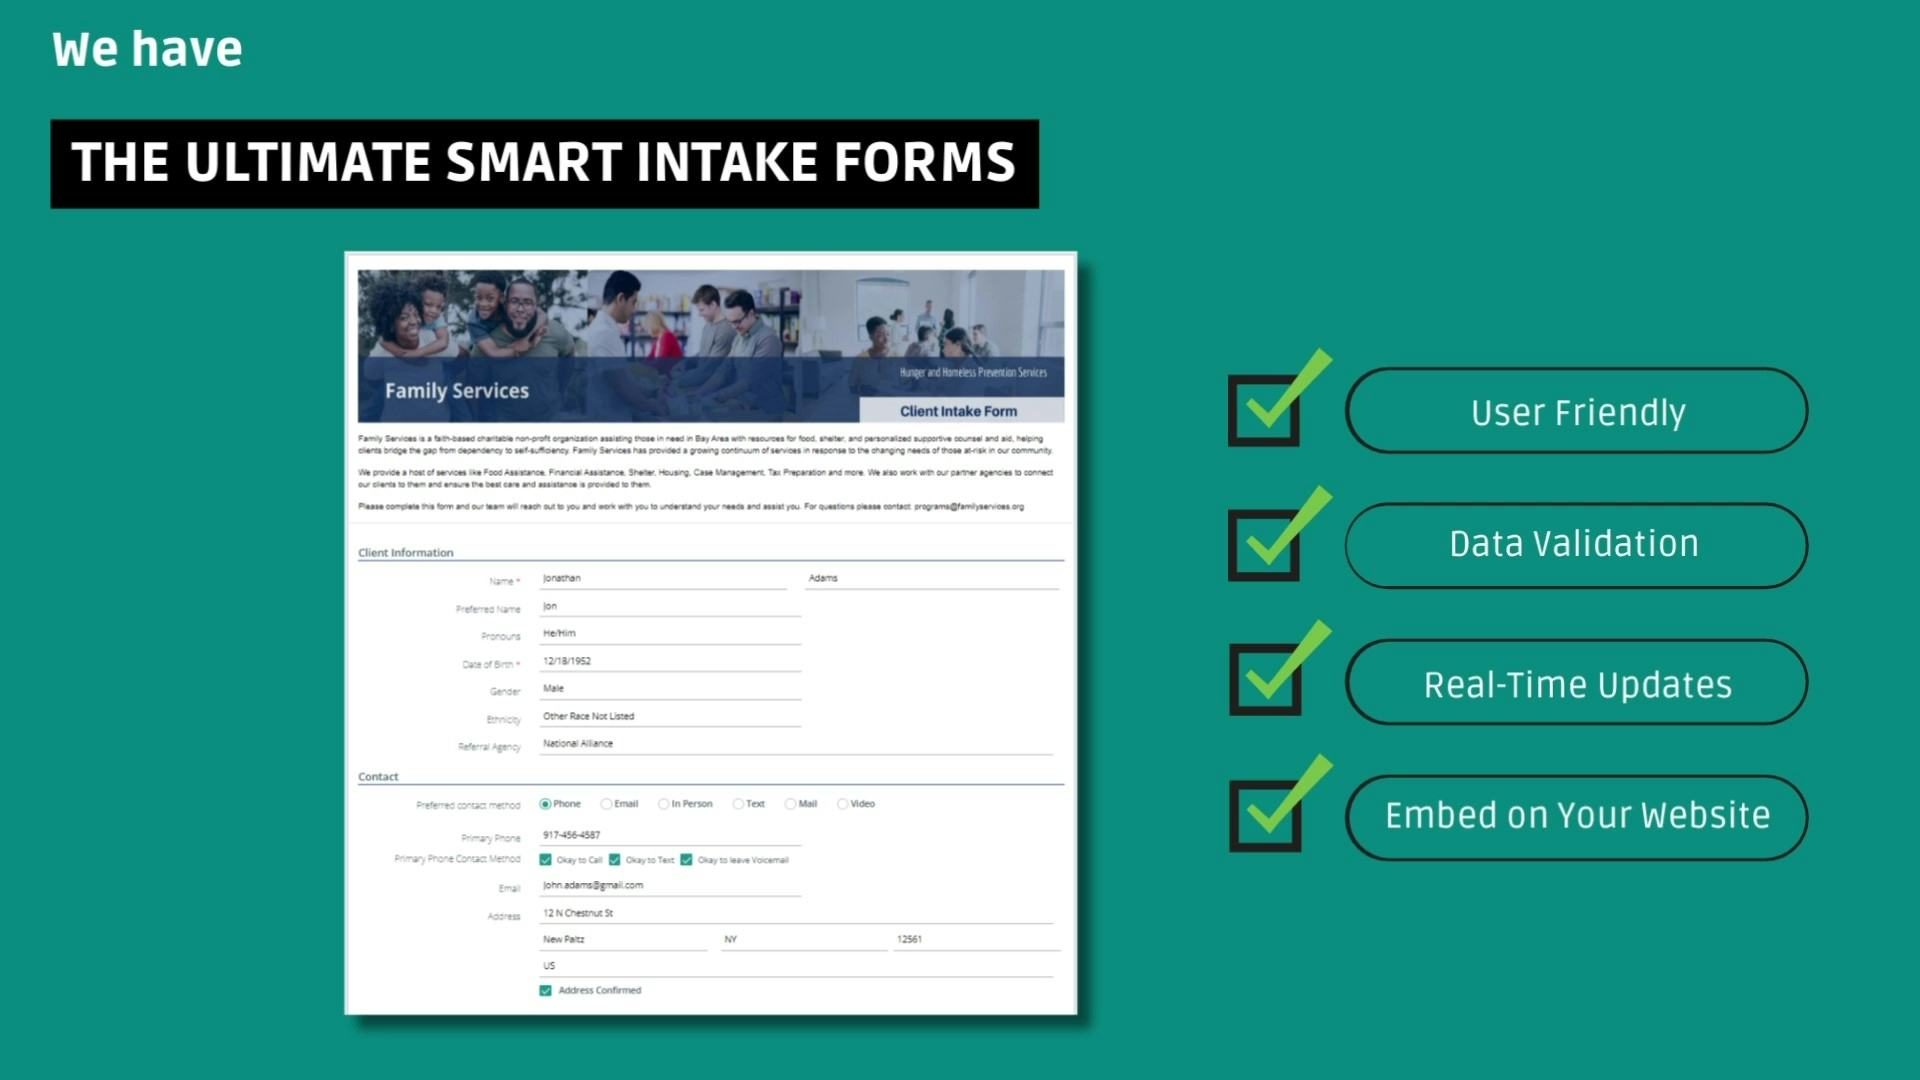Open the Gender field showing Male
Viewport: 1920px width, 1080px height.
670,689
